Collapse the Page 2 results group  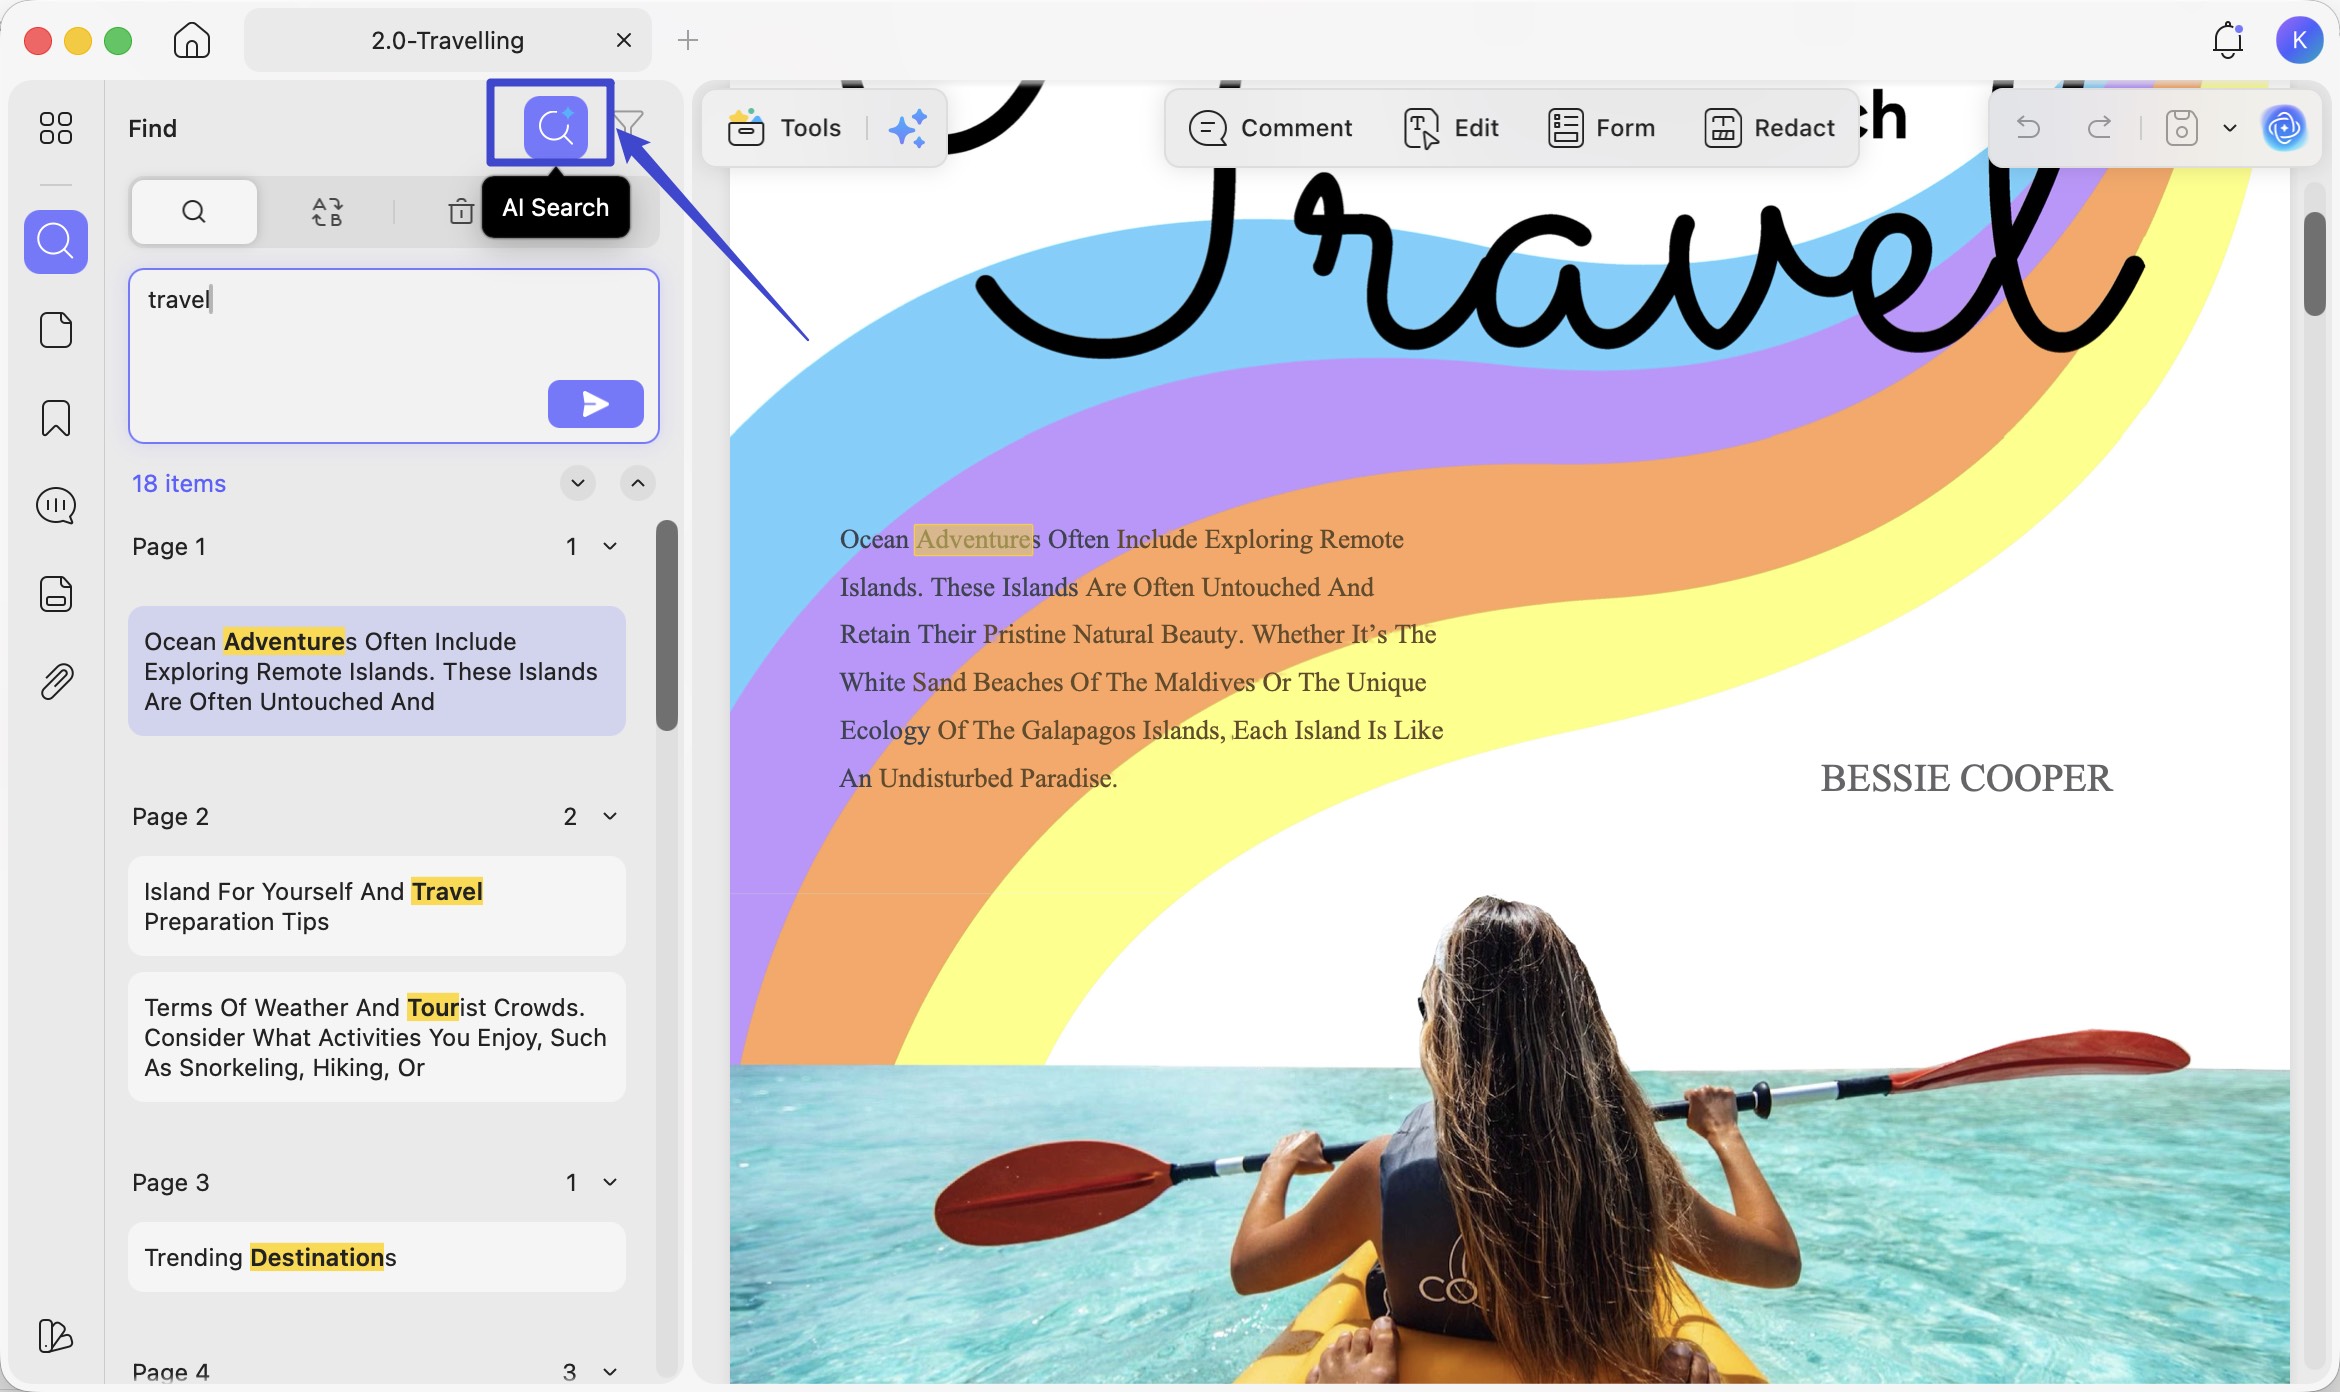coord(610,816)
